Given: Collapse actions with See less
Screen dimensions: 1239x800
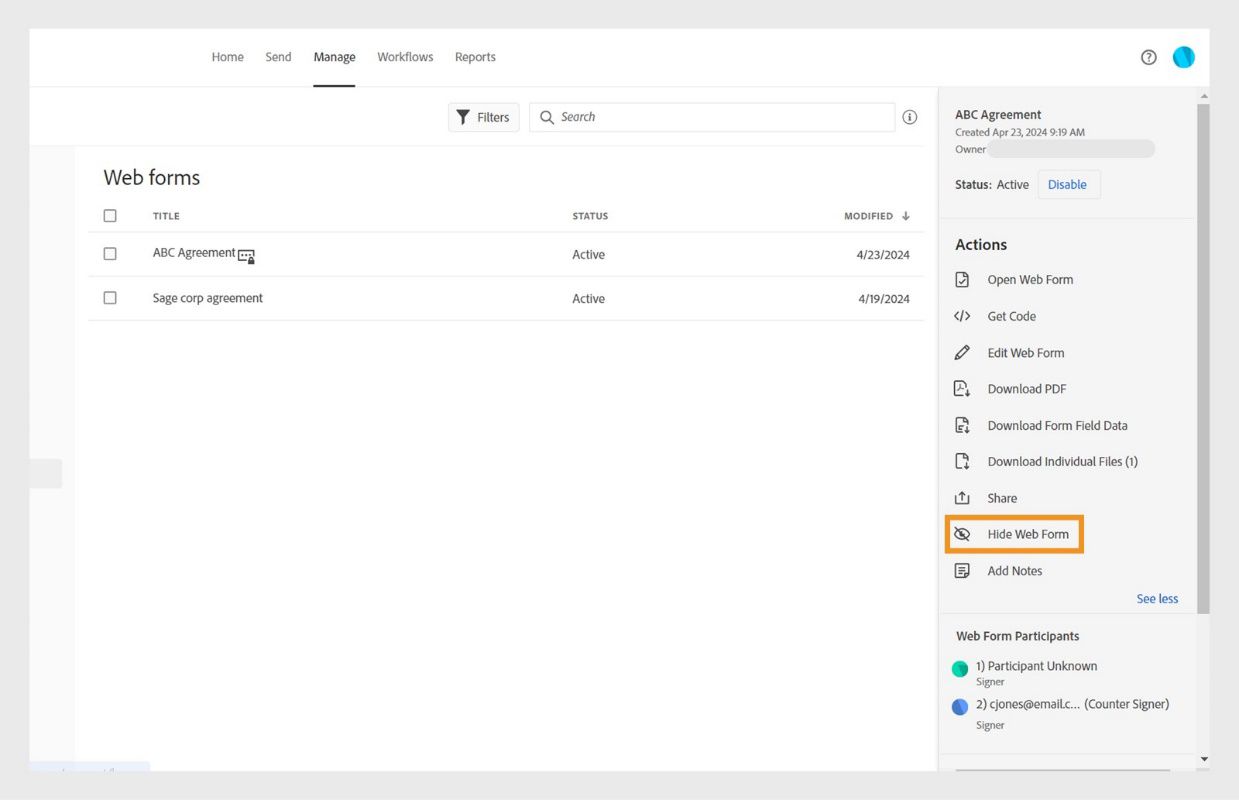Looking at the screenshot, I should pos(1157,599).
